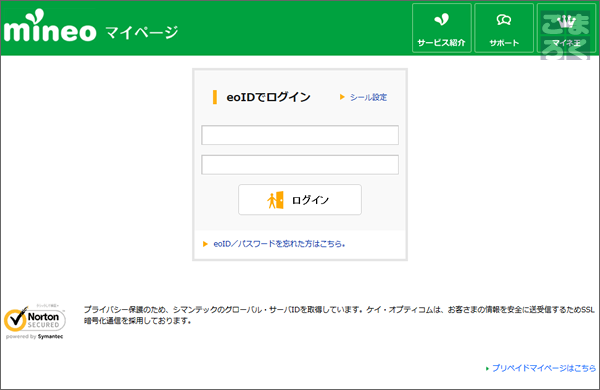
Task: Click the ログイン button
Action: point(300,200)
